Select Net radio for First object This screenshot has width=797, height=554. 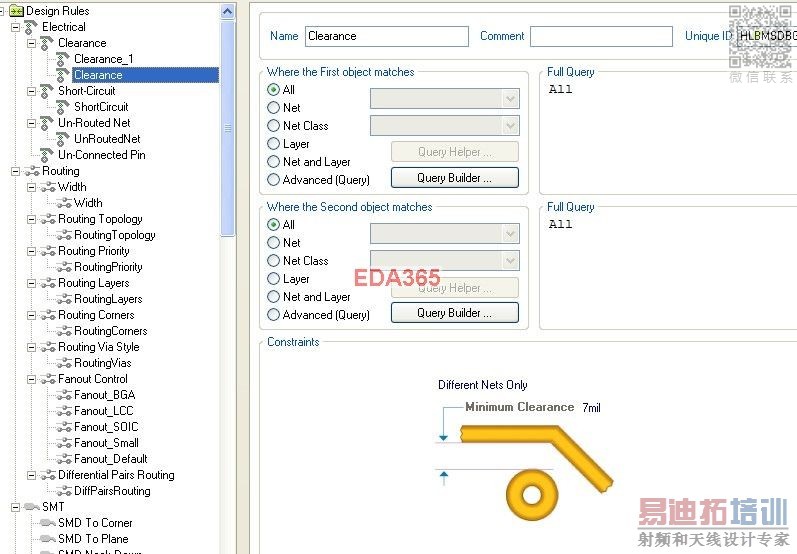coord(273,108)
